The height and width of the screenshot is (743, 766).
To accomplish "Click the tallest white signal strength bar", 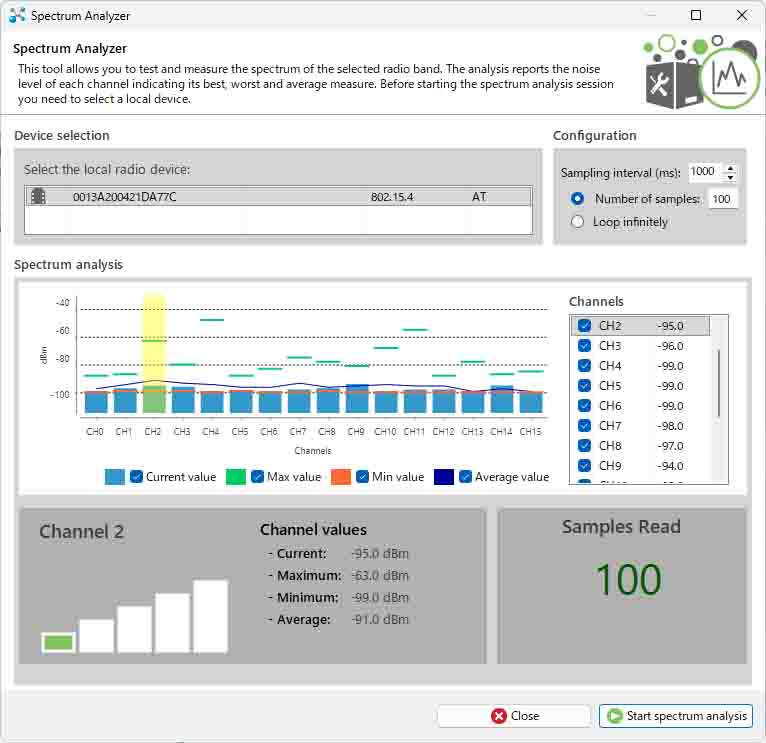I will (210, 616).
